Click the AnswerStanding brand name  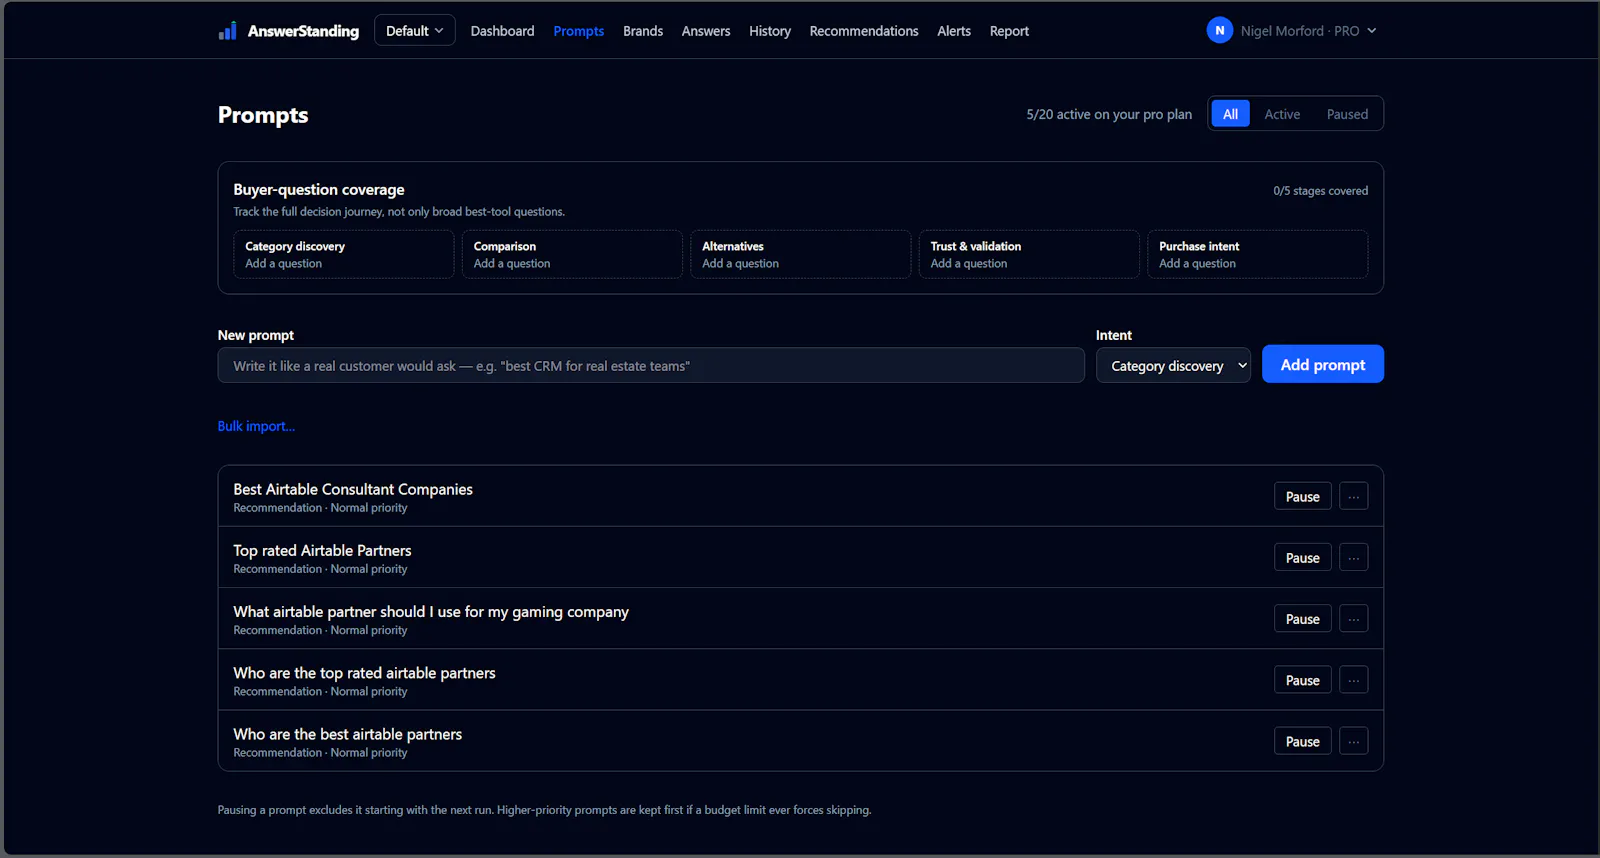303,31
